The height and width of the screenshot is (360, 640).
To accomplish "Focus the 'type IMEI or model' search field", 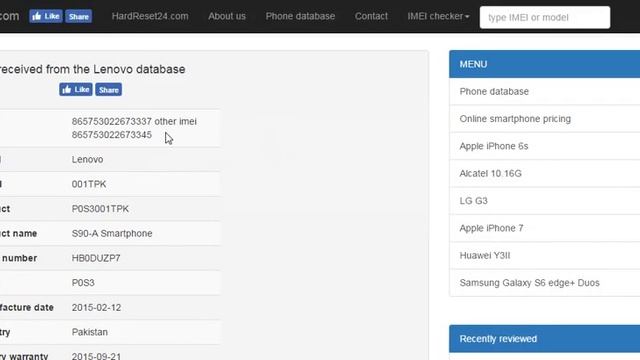I will 545,17.
